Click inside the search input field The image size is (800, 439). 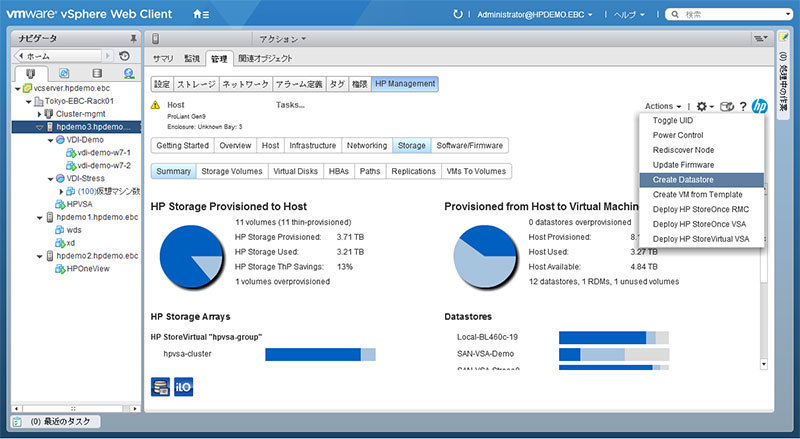[732, 14]
